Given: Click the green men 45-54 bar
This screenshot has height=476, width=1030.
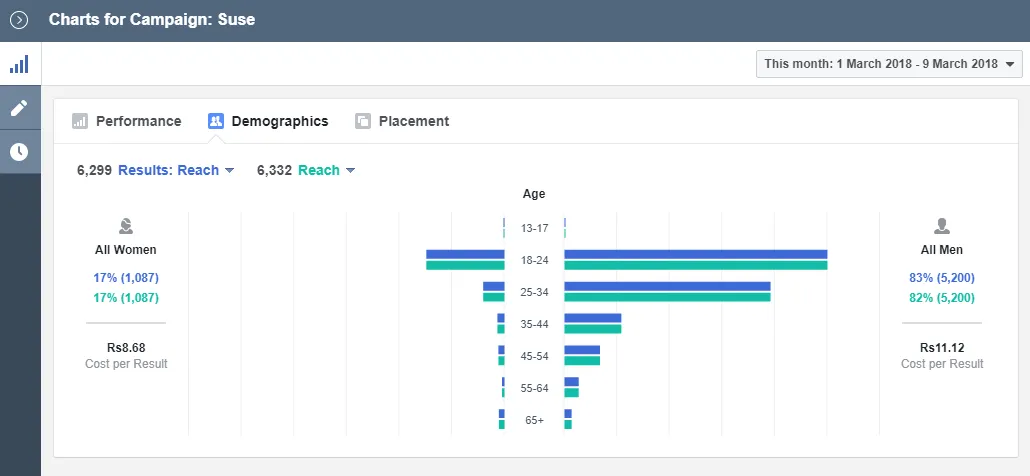Looking at the screenshot, I should [582, 361].
